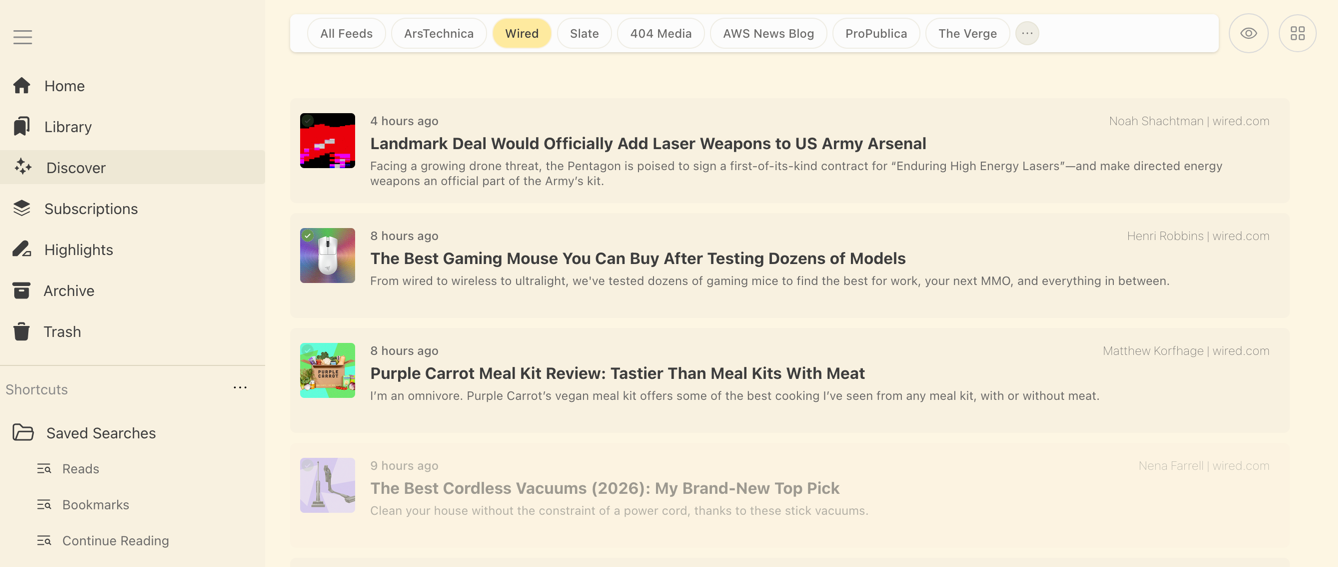Screen dimensions: 1338x567
Task: Show more feeds via ellipsis button
Action: coord(1027,33)
